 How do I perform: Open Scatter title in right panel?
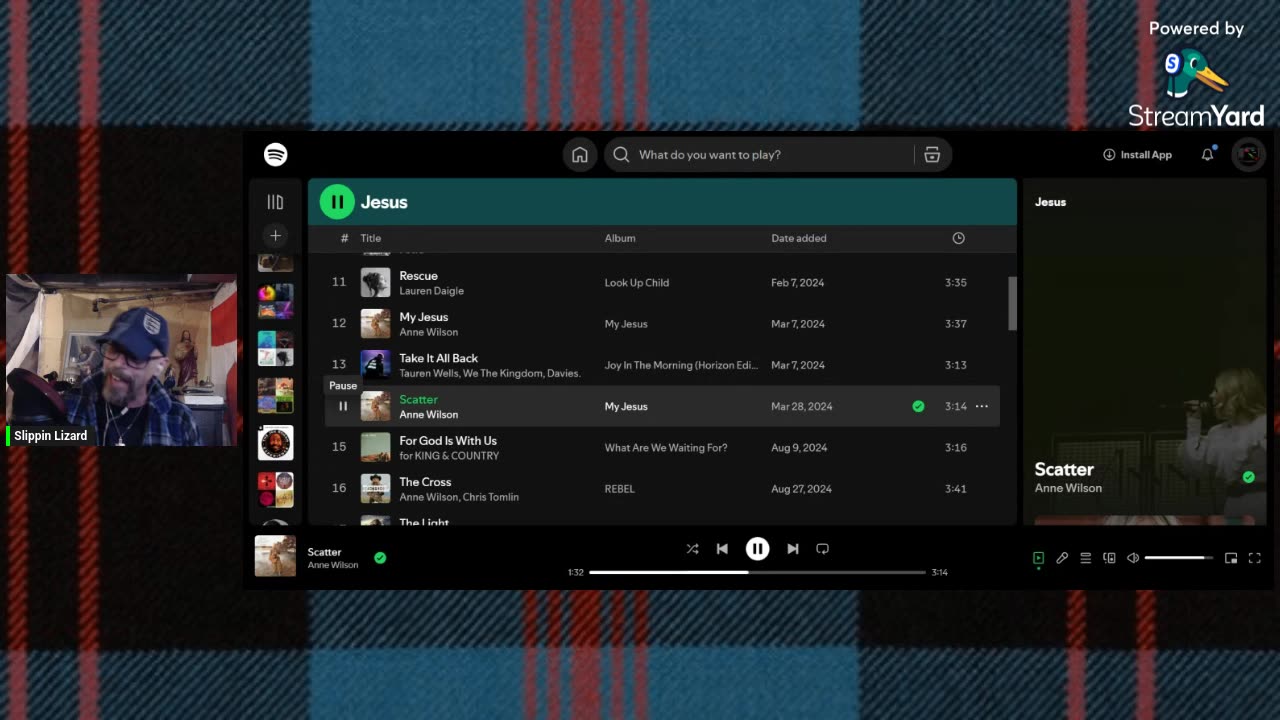pyautogui.click(x=1064, y=469)
